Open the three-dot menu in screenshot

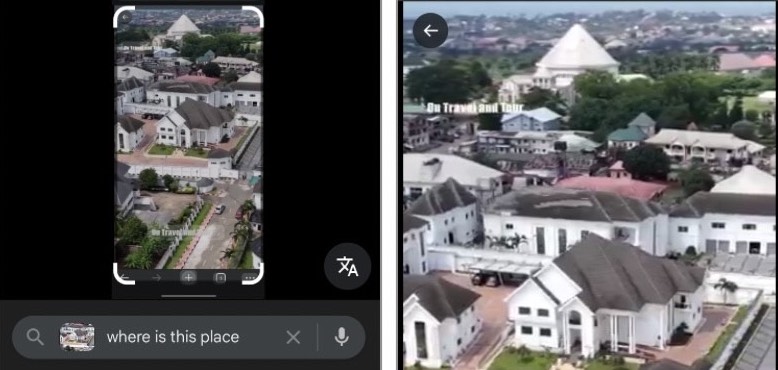click(250, 278)
